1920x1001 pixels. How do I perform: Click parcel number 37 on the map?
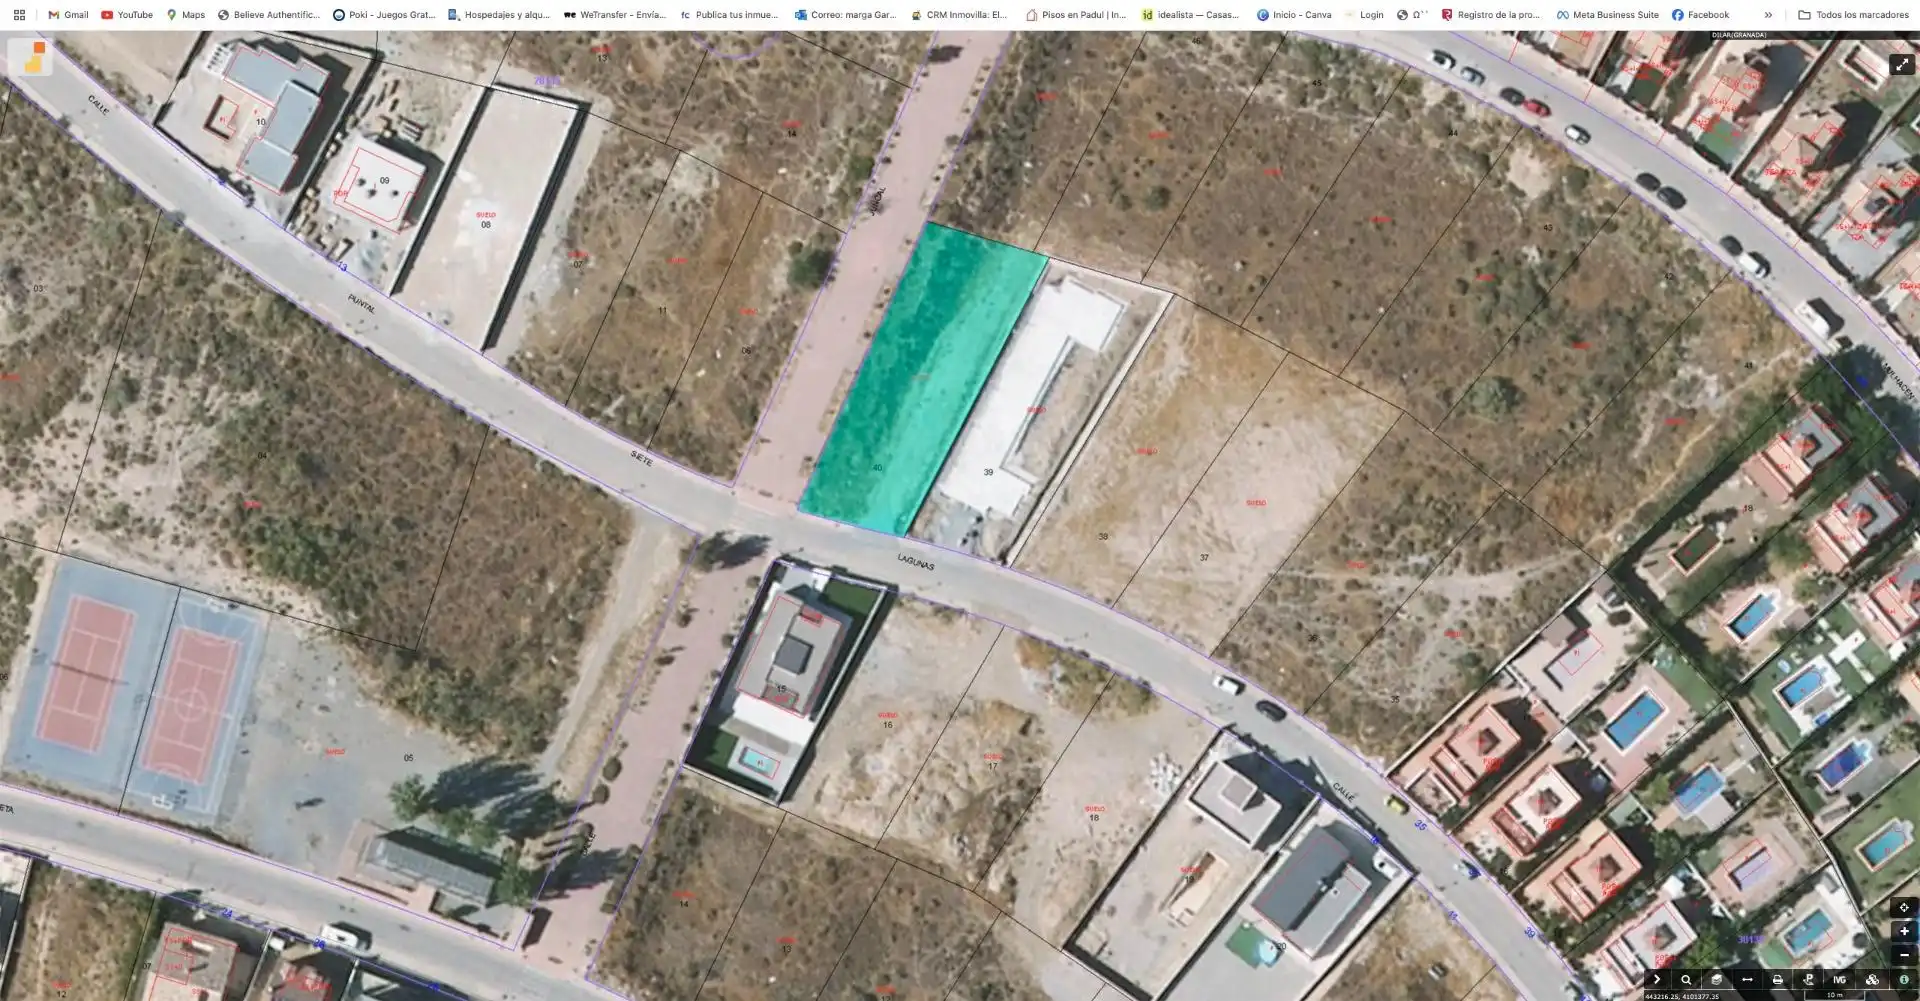point(1204,558)
